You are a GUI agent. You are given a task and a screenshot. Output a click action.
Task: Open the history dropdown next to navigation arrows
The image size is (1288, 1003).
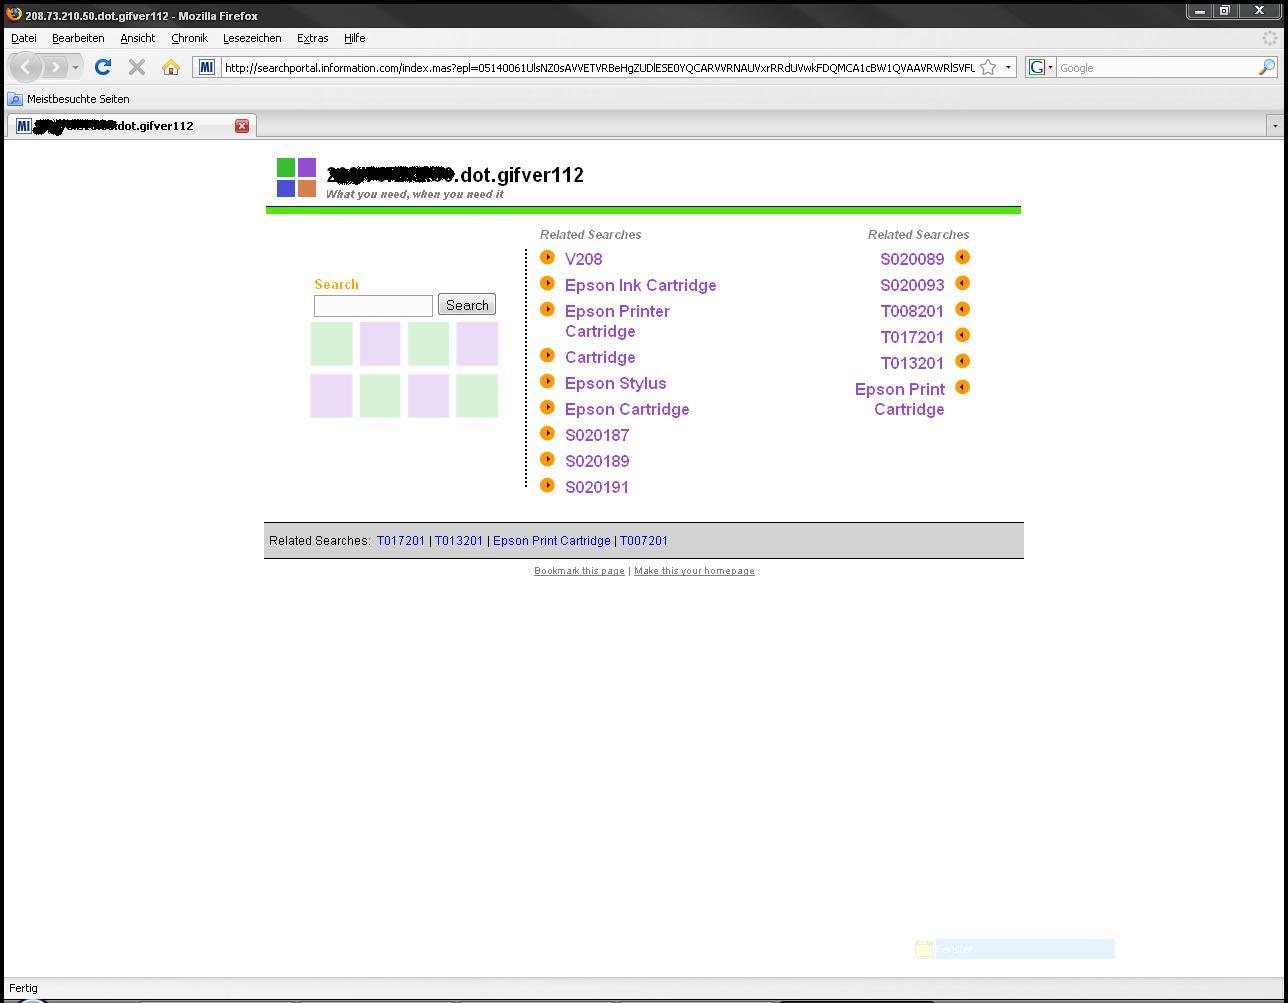(x=75, y=68)
